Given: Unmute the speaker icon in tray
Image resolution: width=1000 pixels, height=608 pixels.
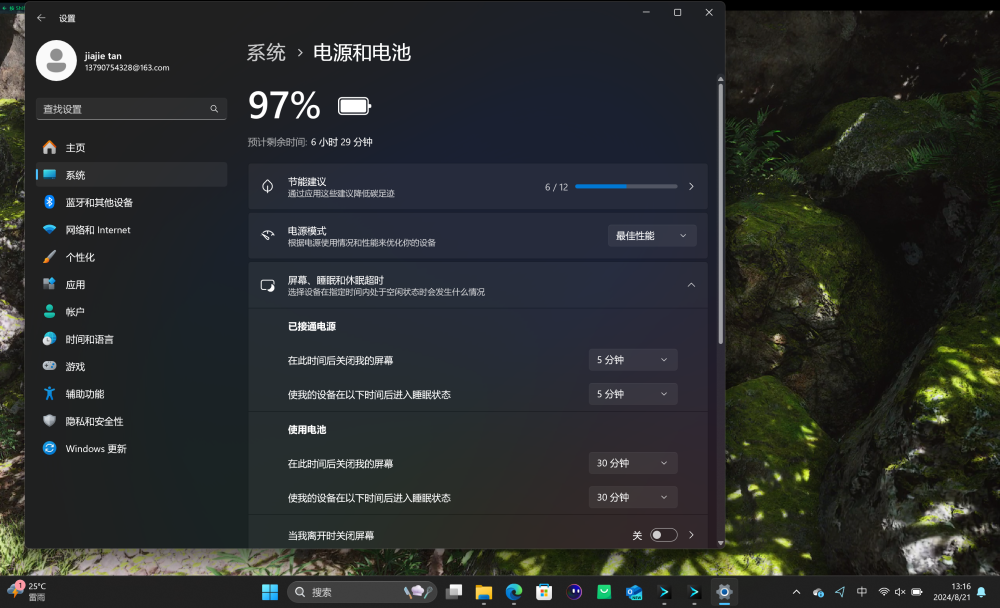Looking at the screenshot, I should pyautogui.click(x=898, y=591).
